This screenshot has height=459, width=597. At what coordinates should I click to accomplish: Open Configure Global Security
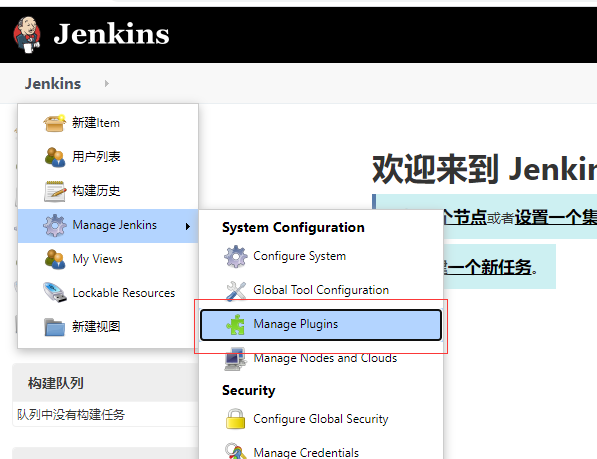pyautogui.click(x=321, y=419)
